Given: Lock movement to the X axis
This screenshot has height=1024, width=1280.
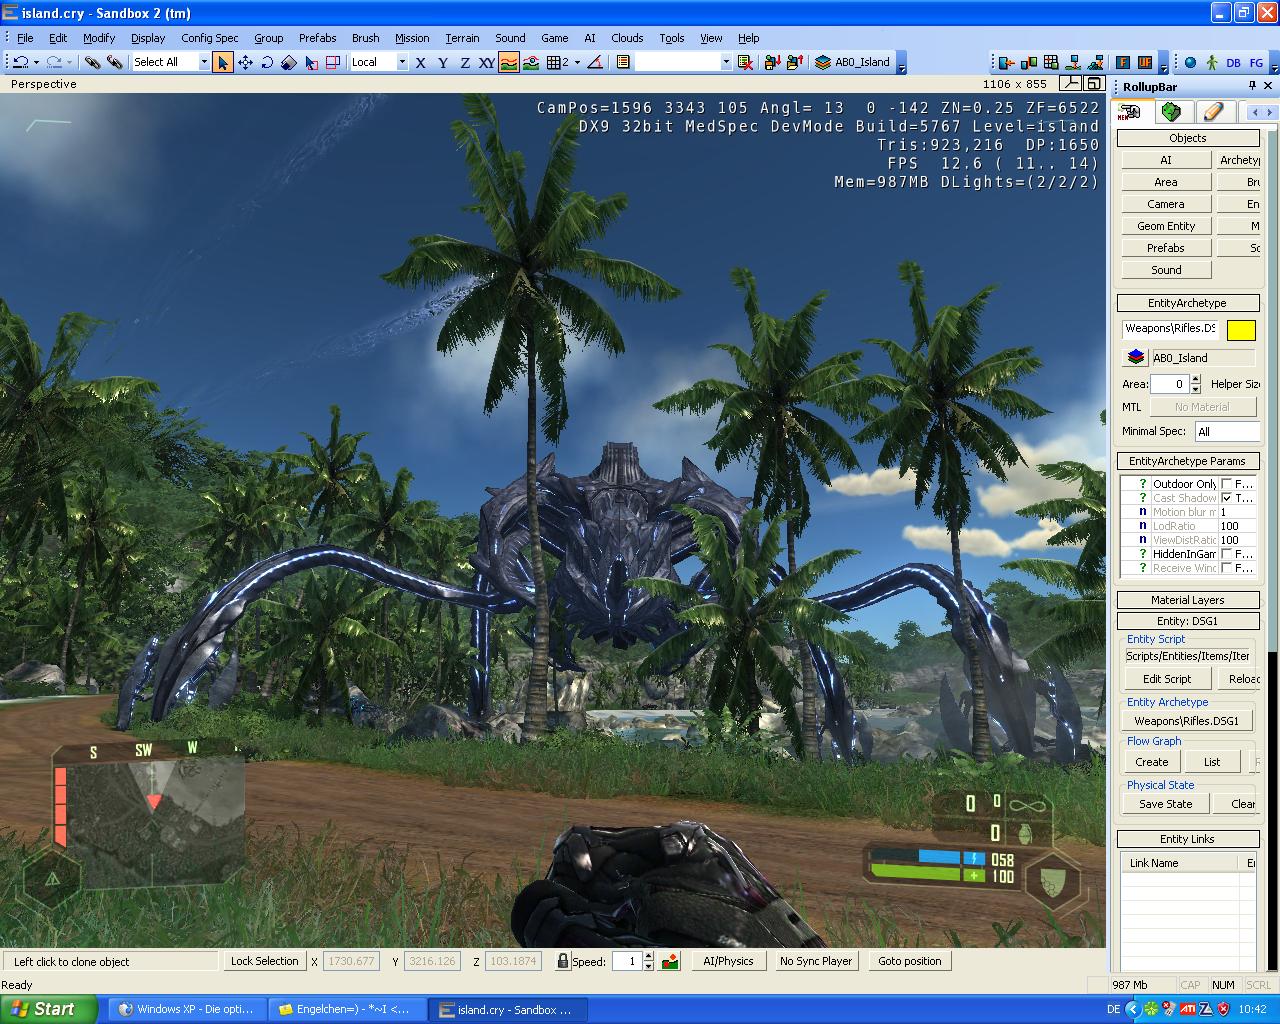Looking at the screenshot, I should [420, 62].
